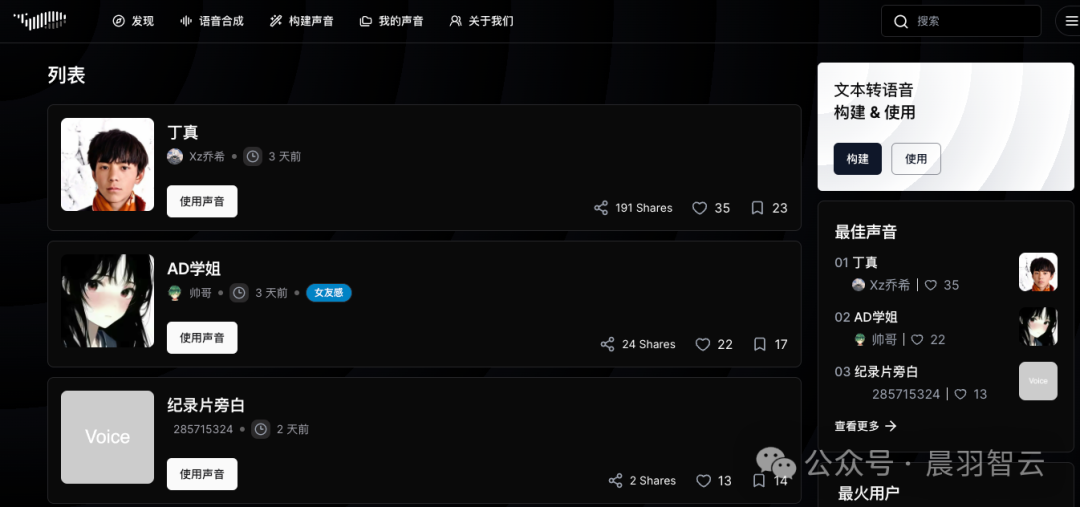Image resolution: width=1080 pixels, height=507 pixels.
Task: Click share icon beside 2 Shares
Action: click(615, 481)
